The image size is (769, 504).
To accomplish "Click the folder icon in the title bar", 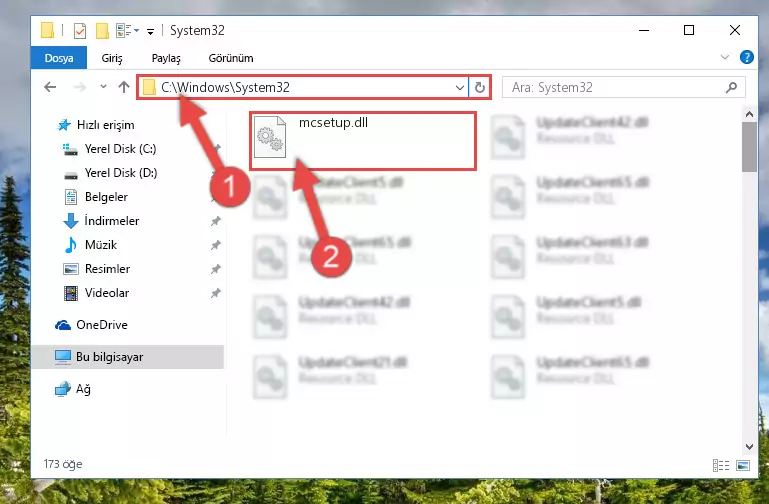I will pyautogui.click(x=47, y=30).
